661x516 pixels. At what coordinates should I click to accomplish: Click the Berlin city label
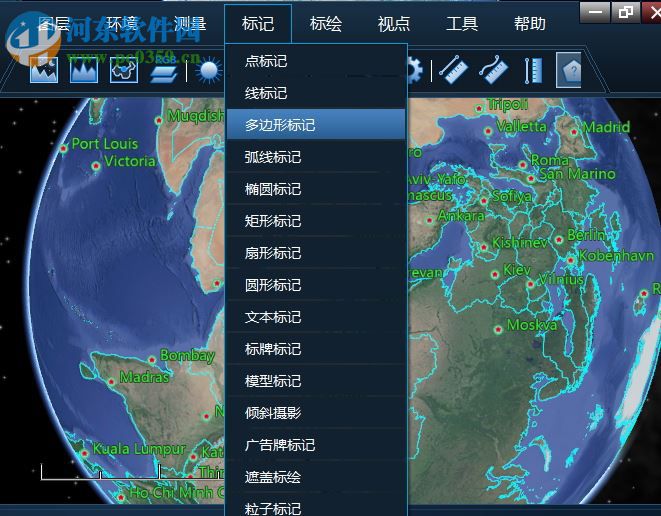coord(586,235)
